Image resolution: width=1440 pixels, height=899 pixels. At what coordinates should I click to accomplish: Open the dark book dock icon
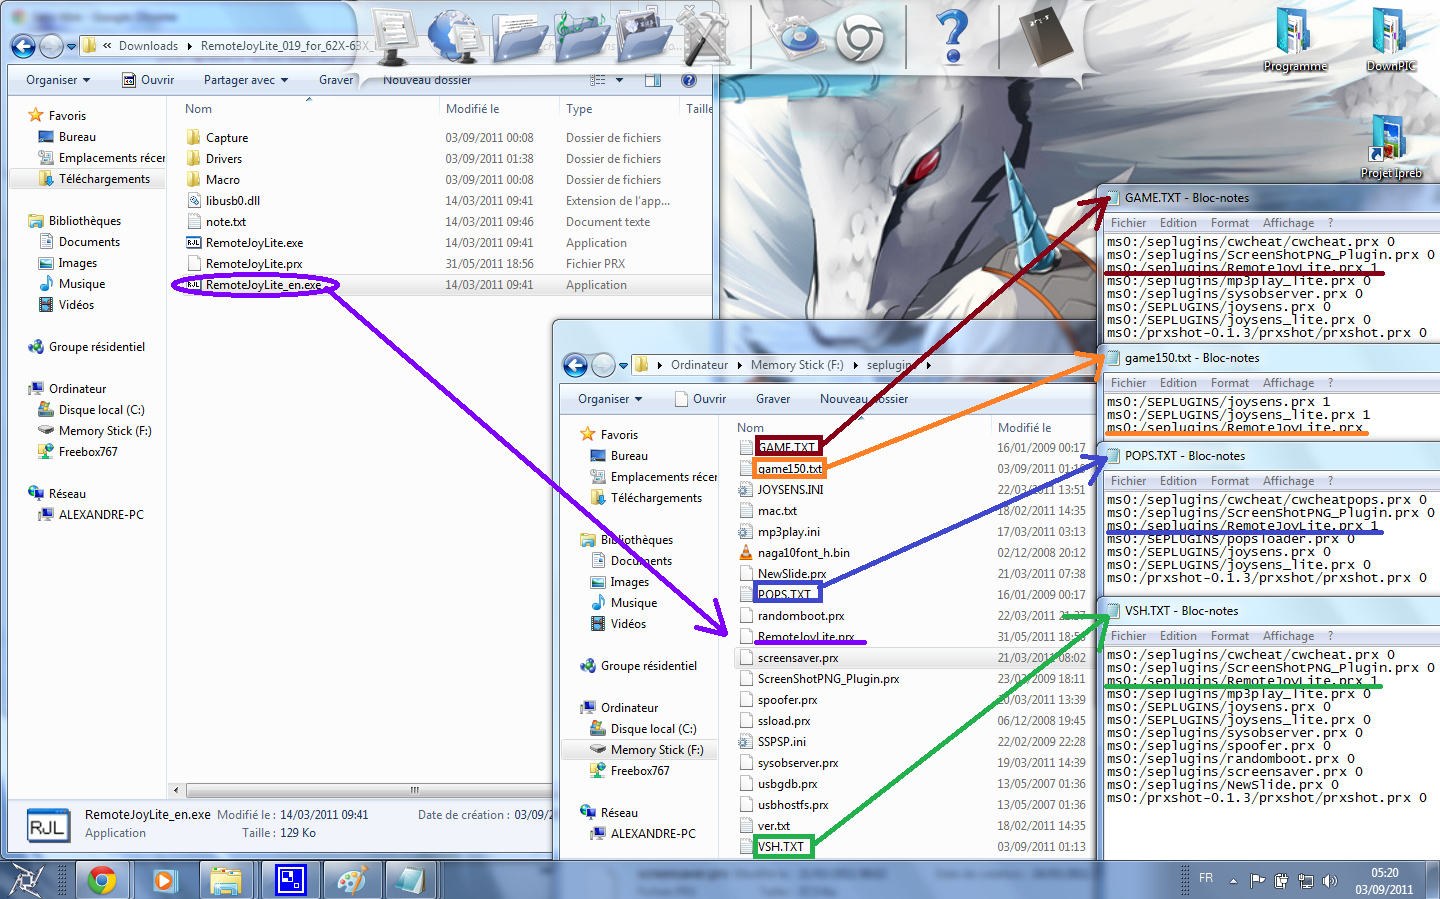tap(1045, 36)
